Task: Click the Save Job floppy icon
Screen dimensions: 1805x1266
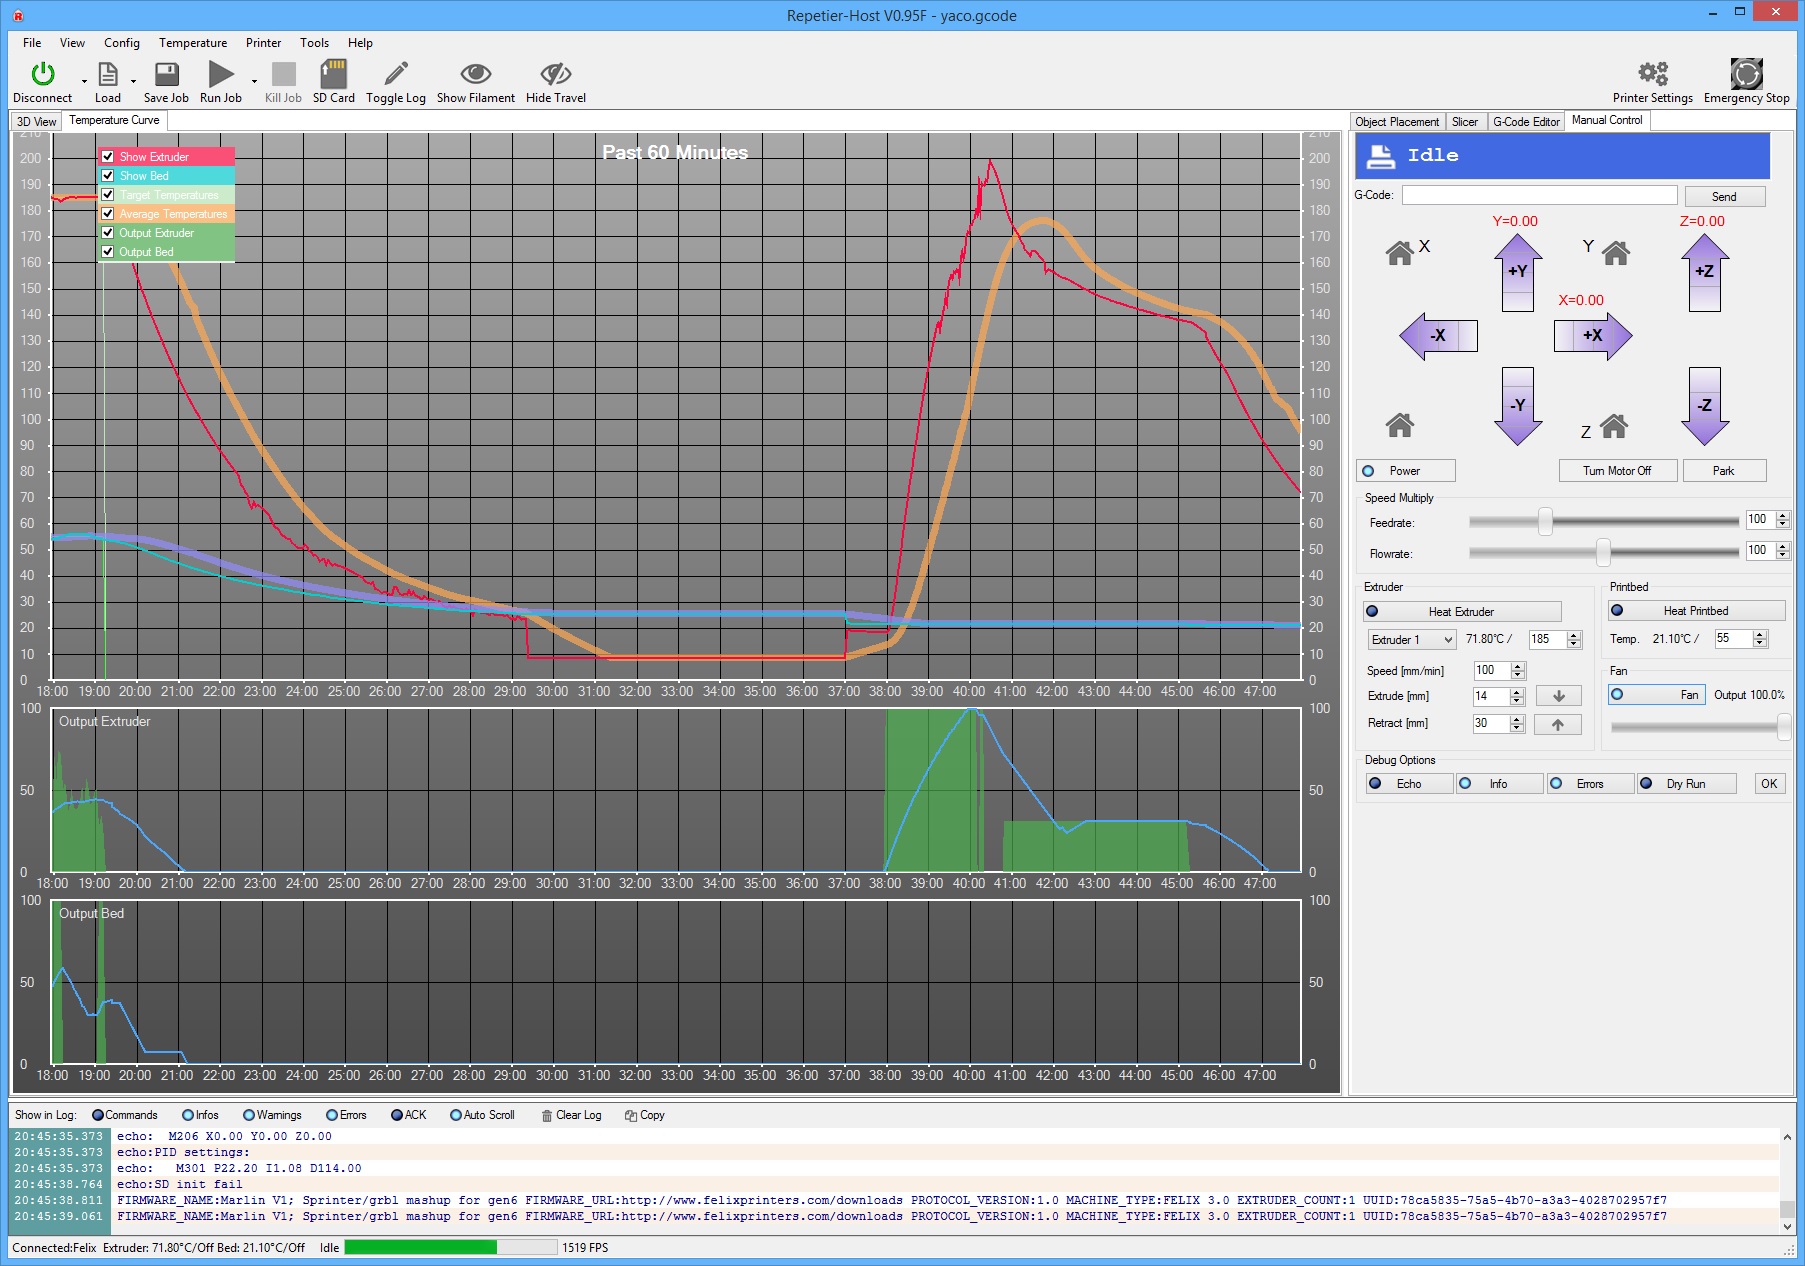Action: pyautogui.click(x=166, y=74)
